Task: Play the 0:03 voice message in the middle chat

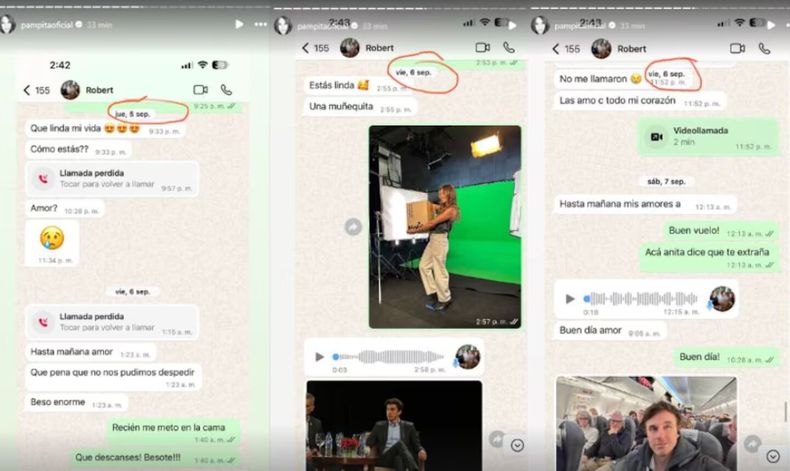Action: tap(319, 357)
